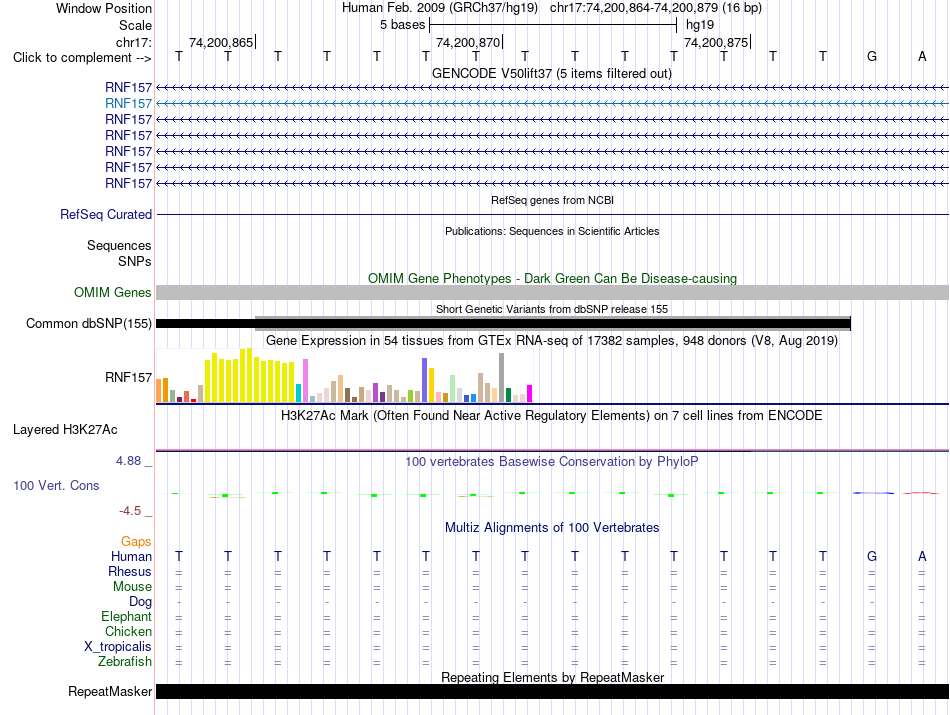Open the OMIM Gene Phenotypes track title

(x=552, y=278)
